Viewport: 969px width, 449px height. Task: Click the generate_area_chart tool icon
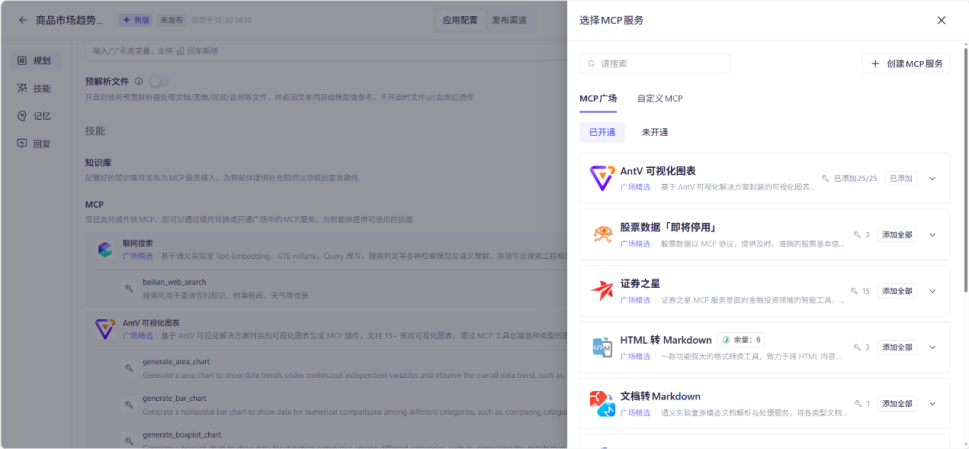point(129,367)
